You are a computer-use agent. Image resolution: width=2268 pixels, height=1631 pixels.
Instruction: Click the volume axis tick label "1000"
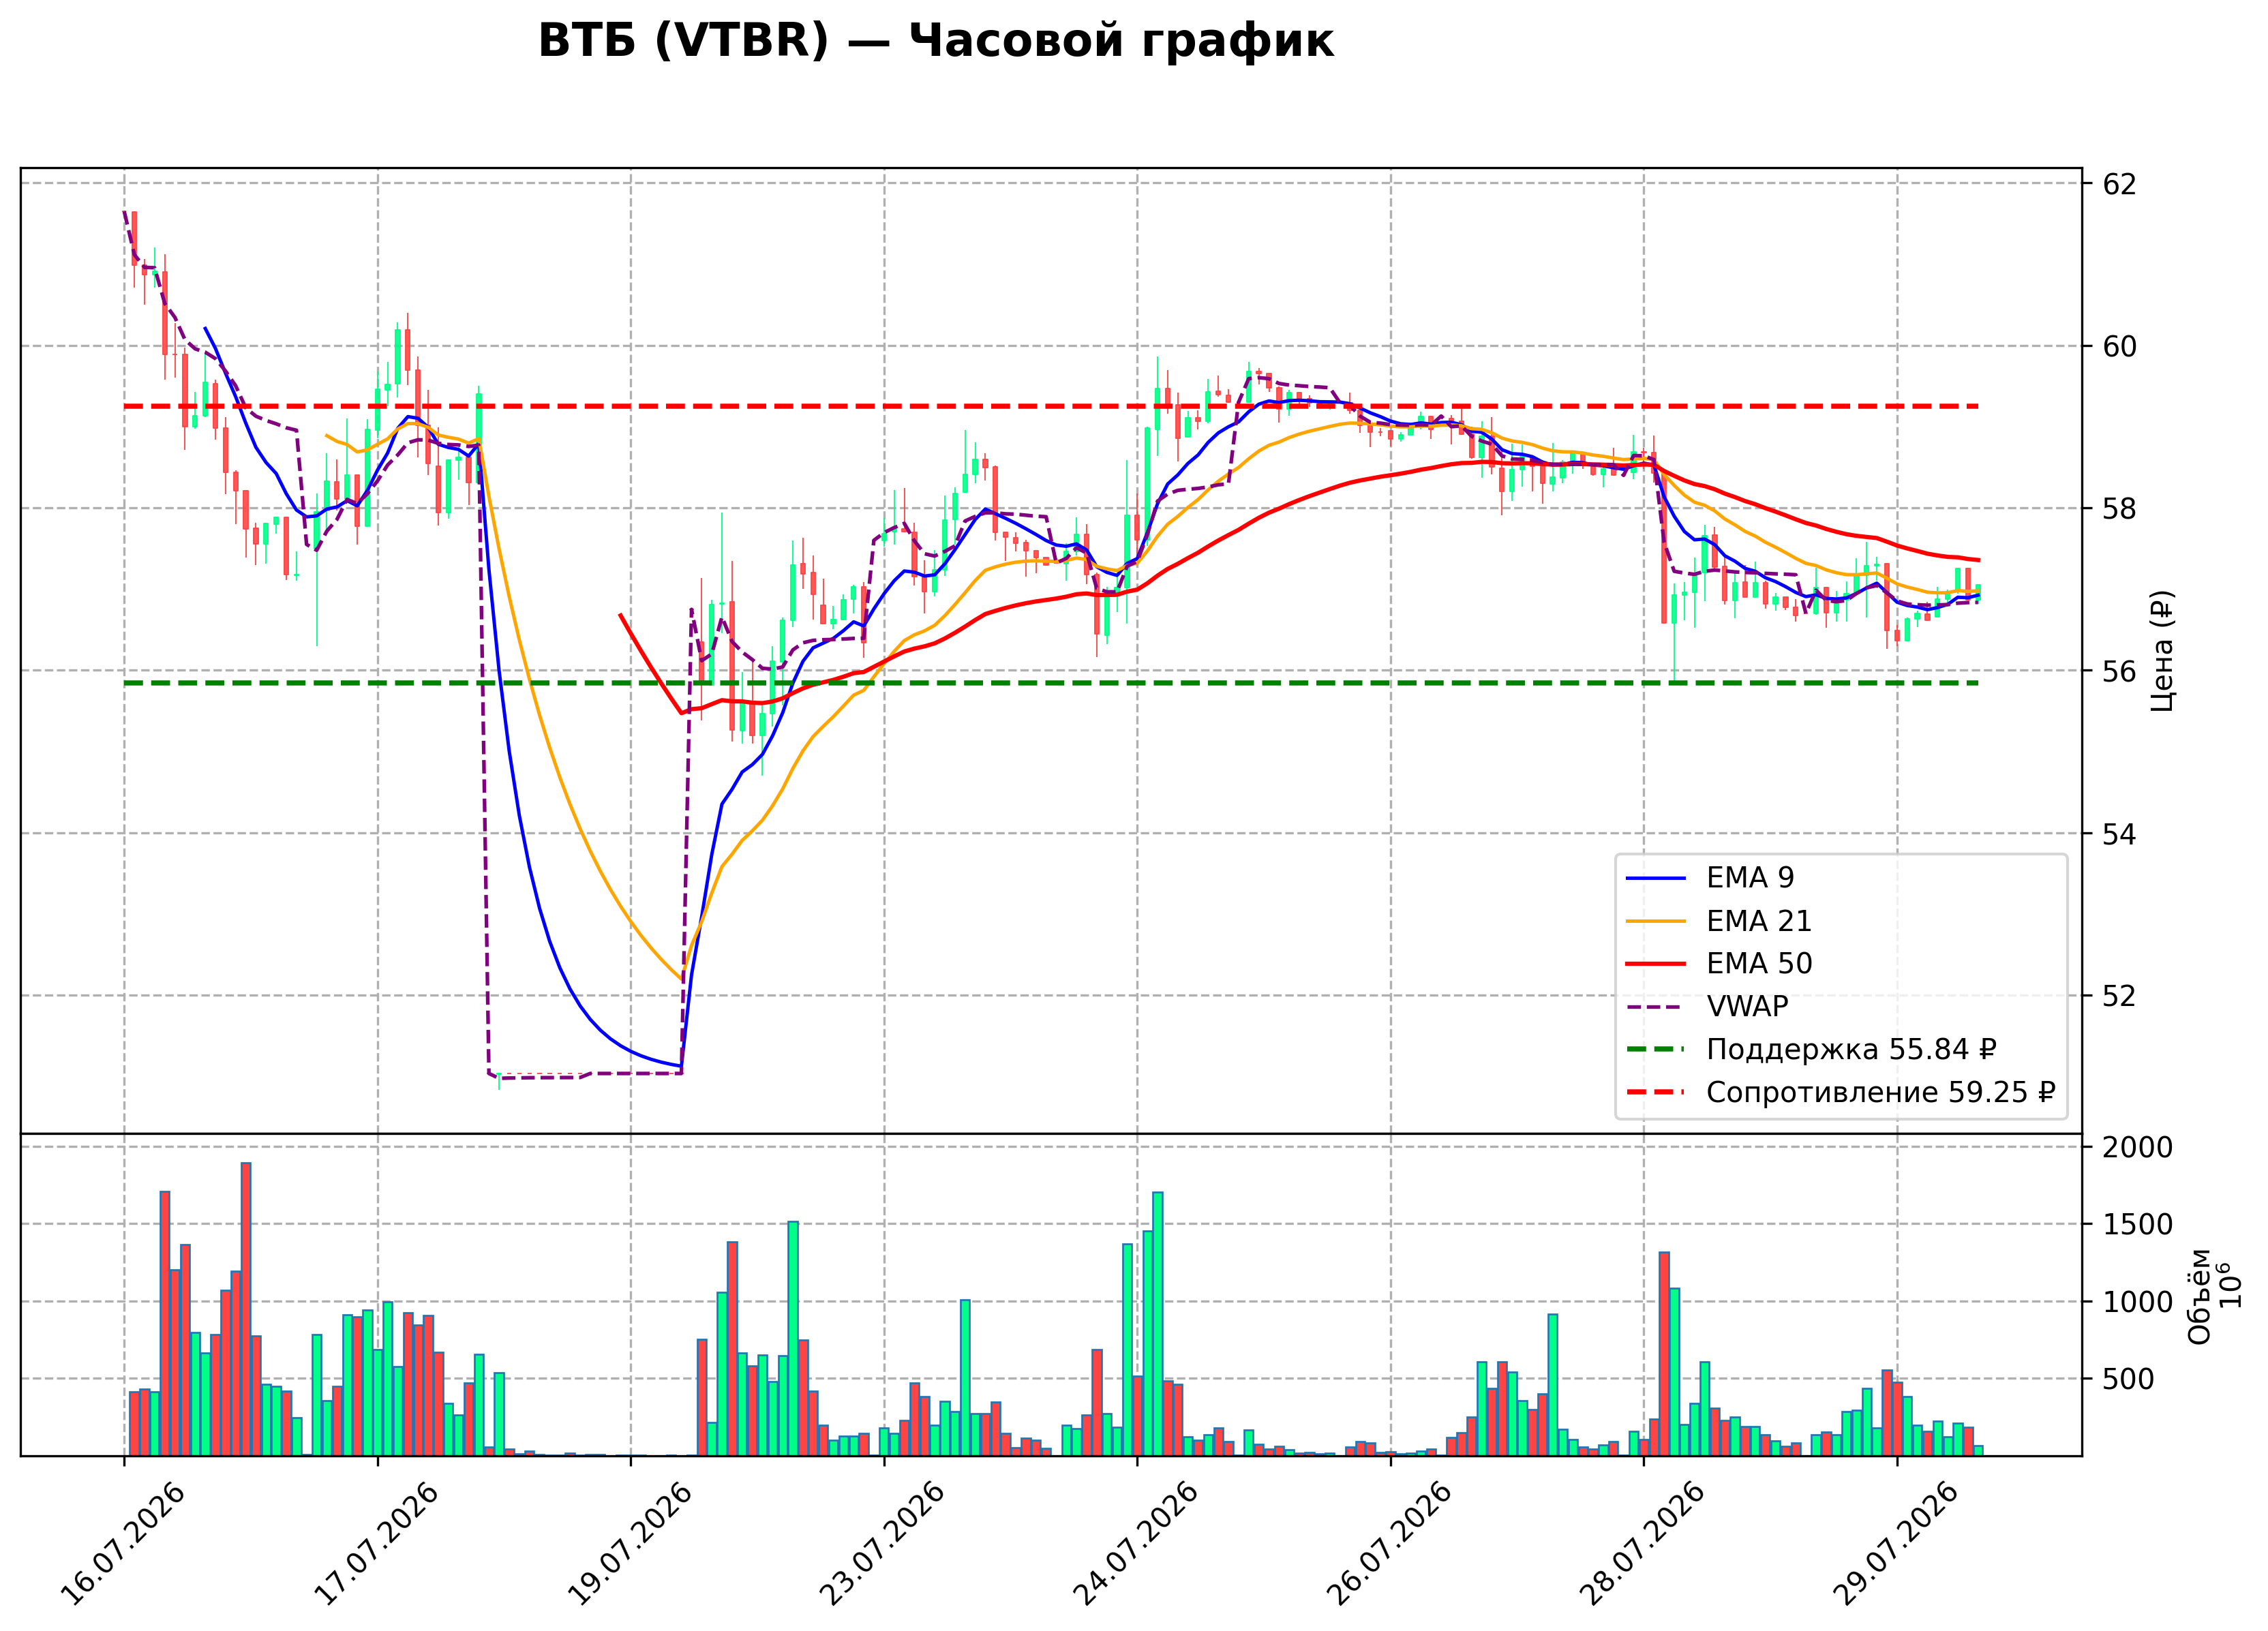coord(2138,1302)
